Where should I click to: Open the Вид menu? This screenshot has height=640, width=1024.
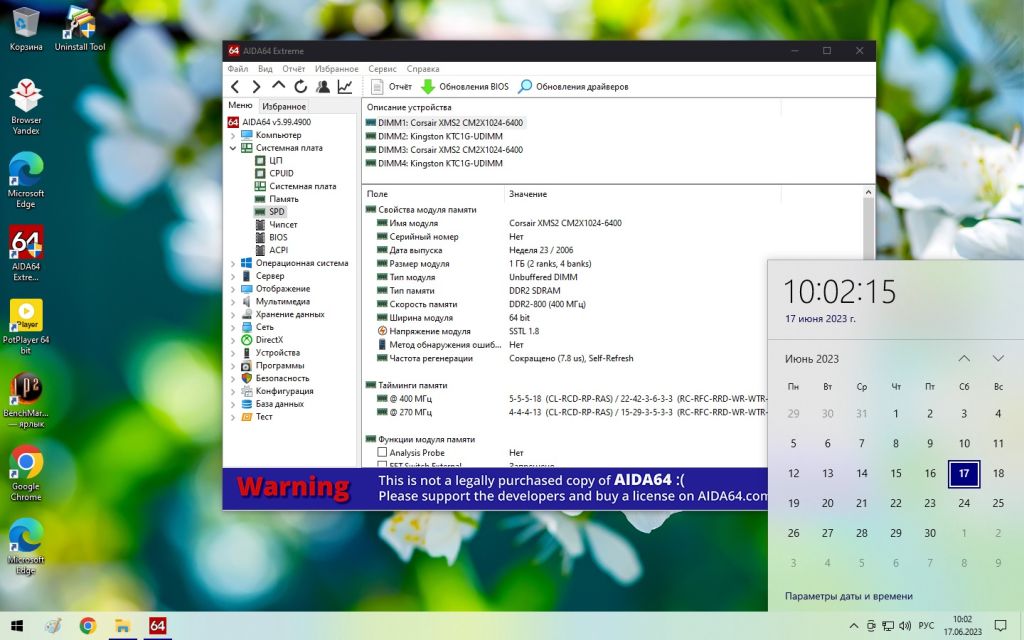(265, 69)
